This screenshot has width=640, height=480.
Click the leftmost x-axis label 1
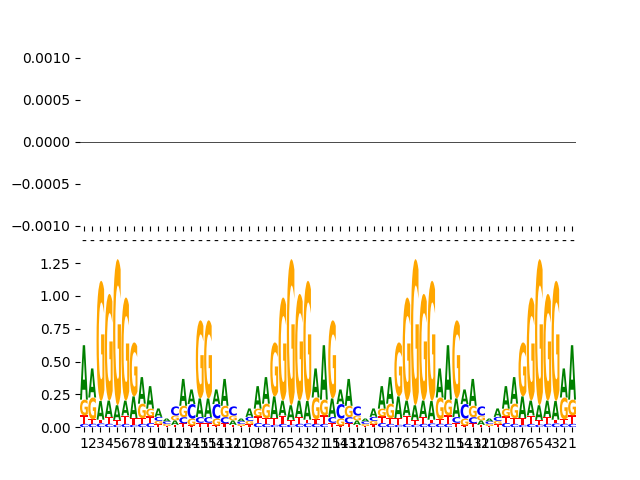coord(84,443)
